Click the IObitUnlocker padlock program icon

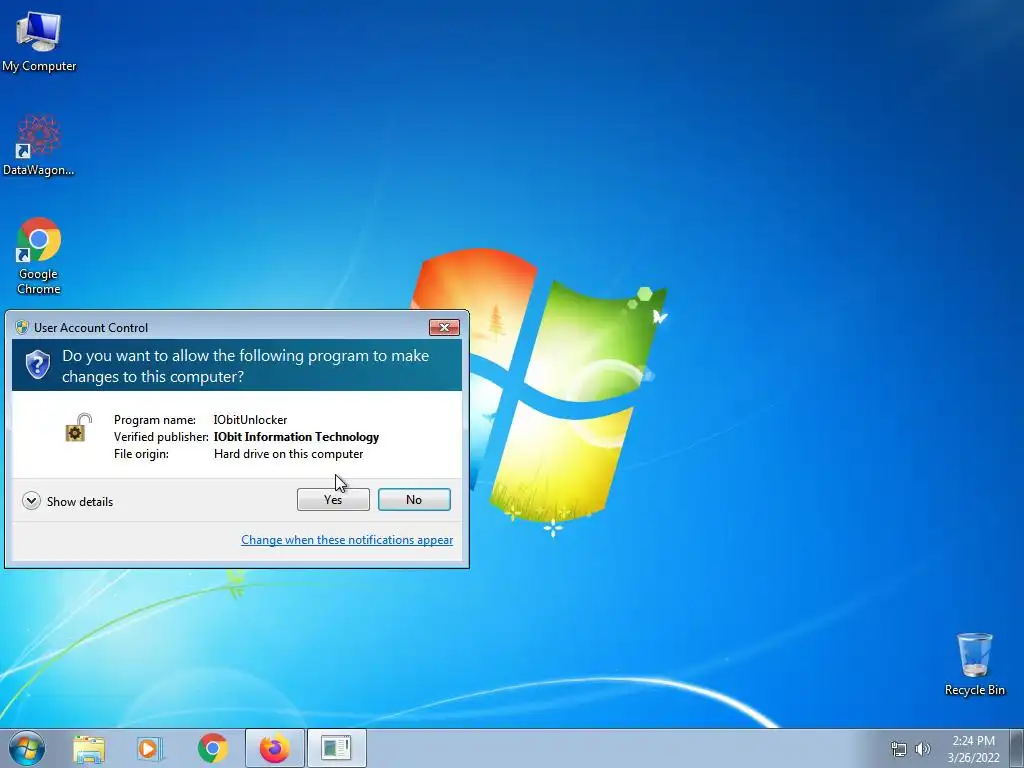(78, 428)
